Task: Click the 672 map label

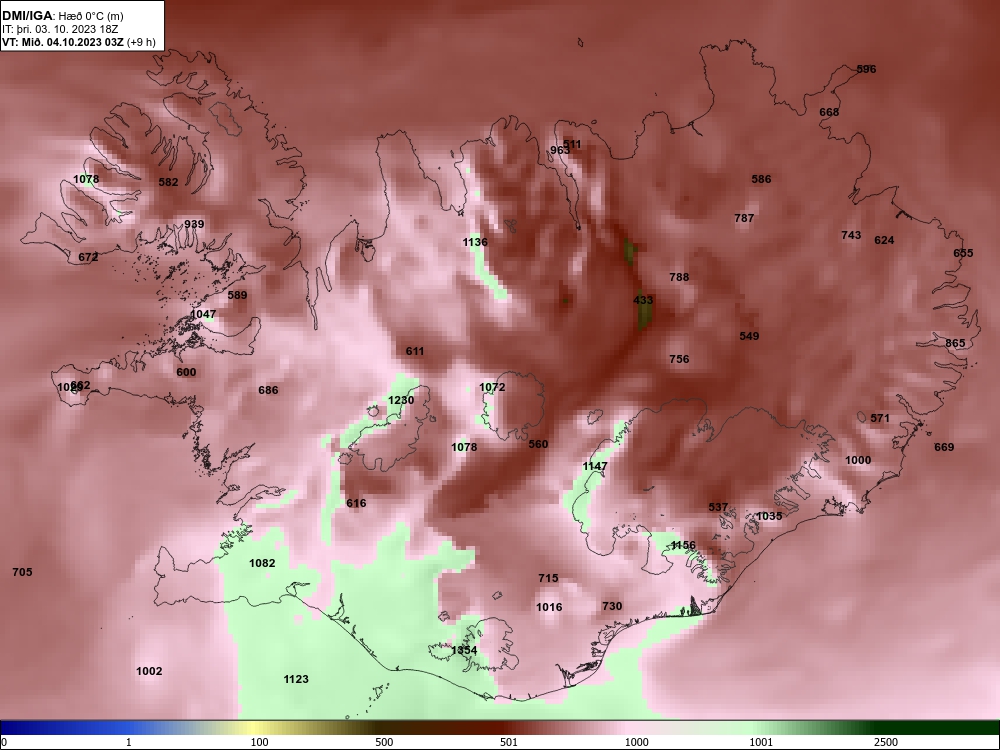Action: pos(88,258)
